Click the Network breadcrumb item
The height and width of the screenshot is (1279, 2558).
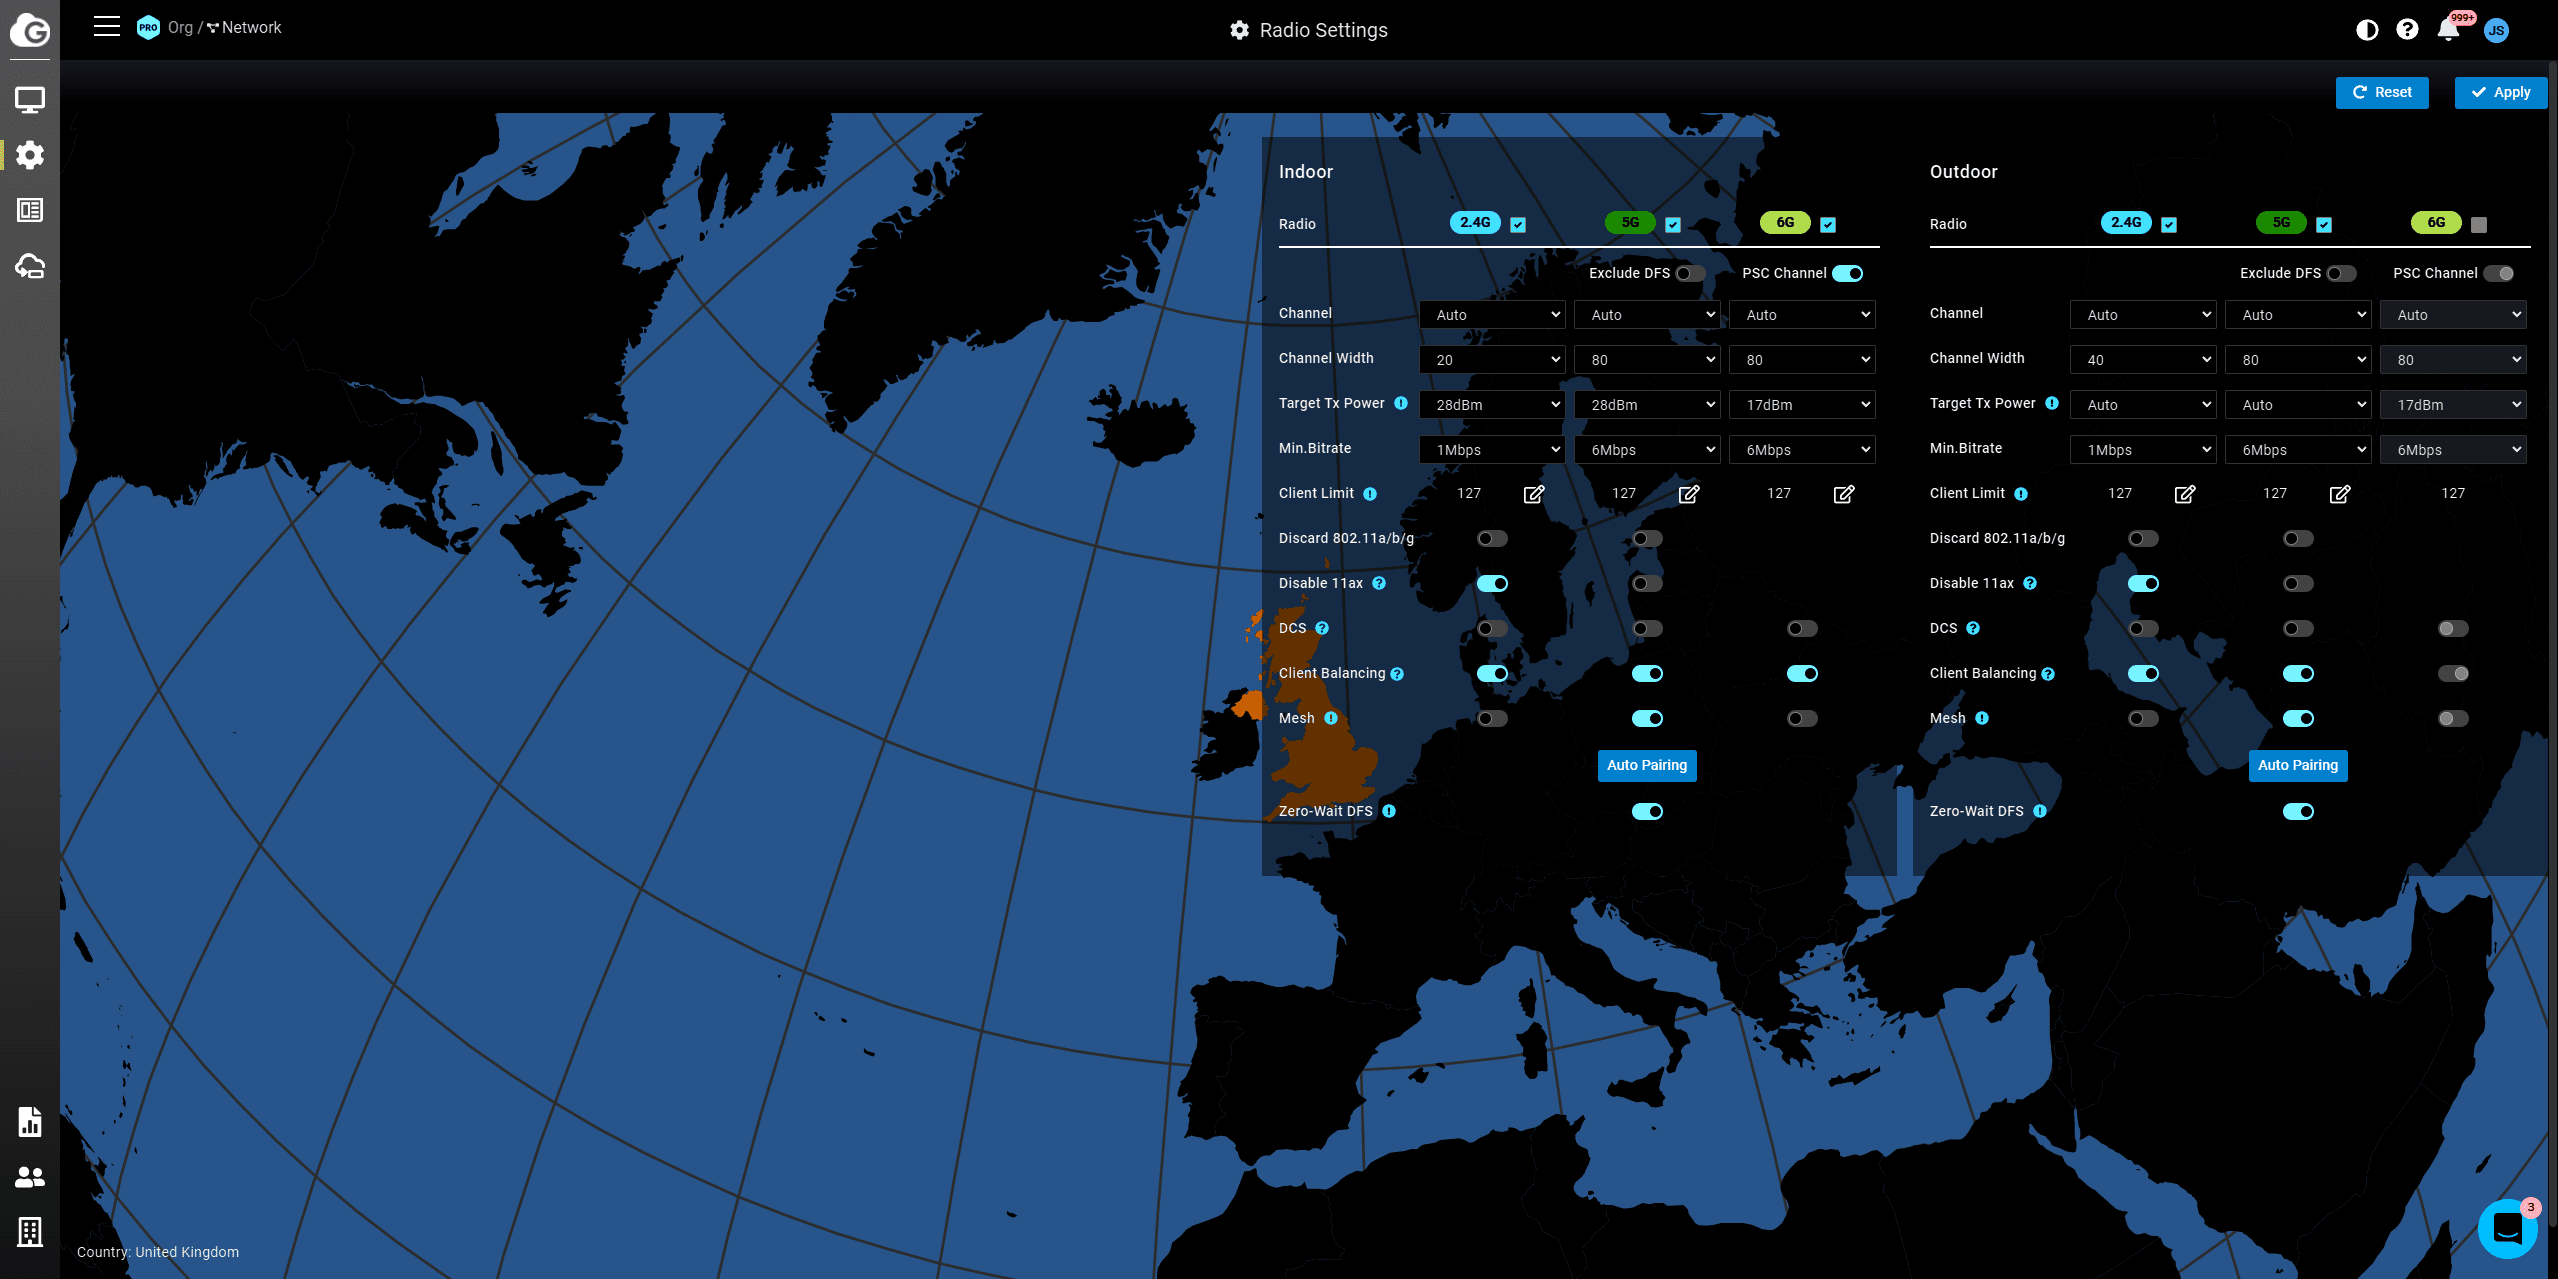(x=251, y=28)
